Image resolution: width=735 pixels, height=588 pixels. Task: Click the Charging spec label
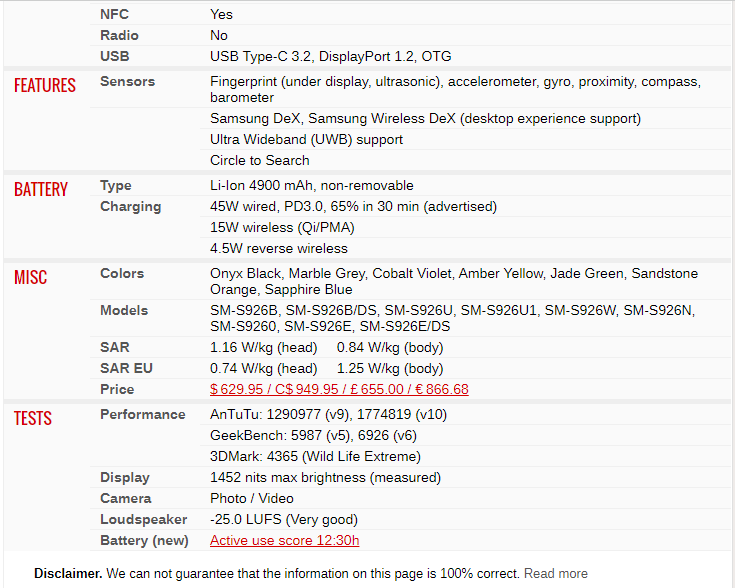[x=131, y=207]
